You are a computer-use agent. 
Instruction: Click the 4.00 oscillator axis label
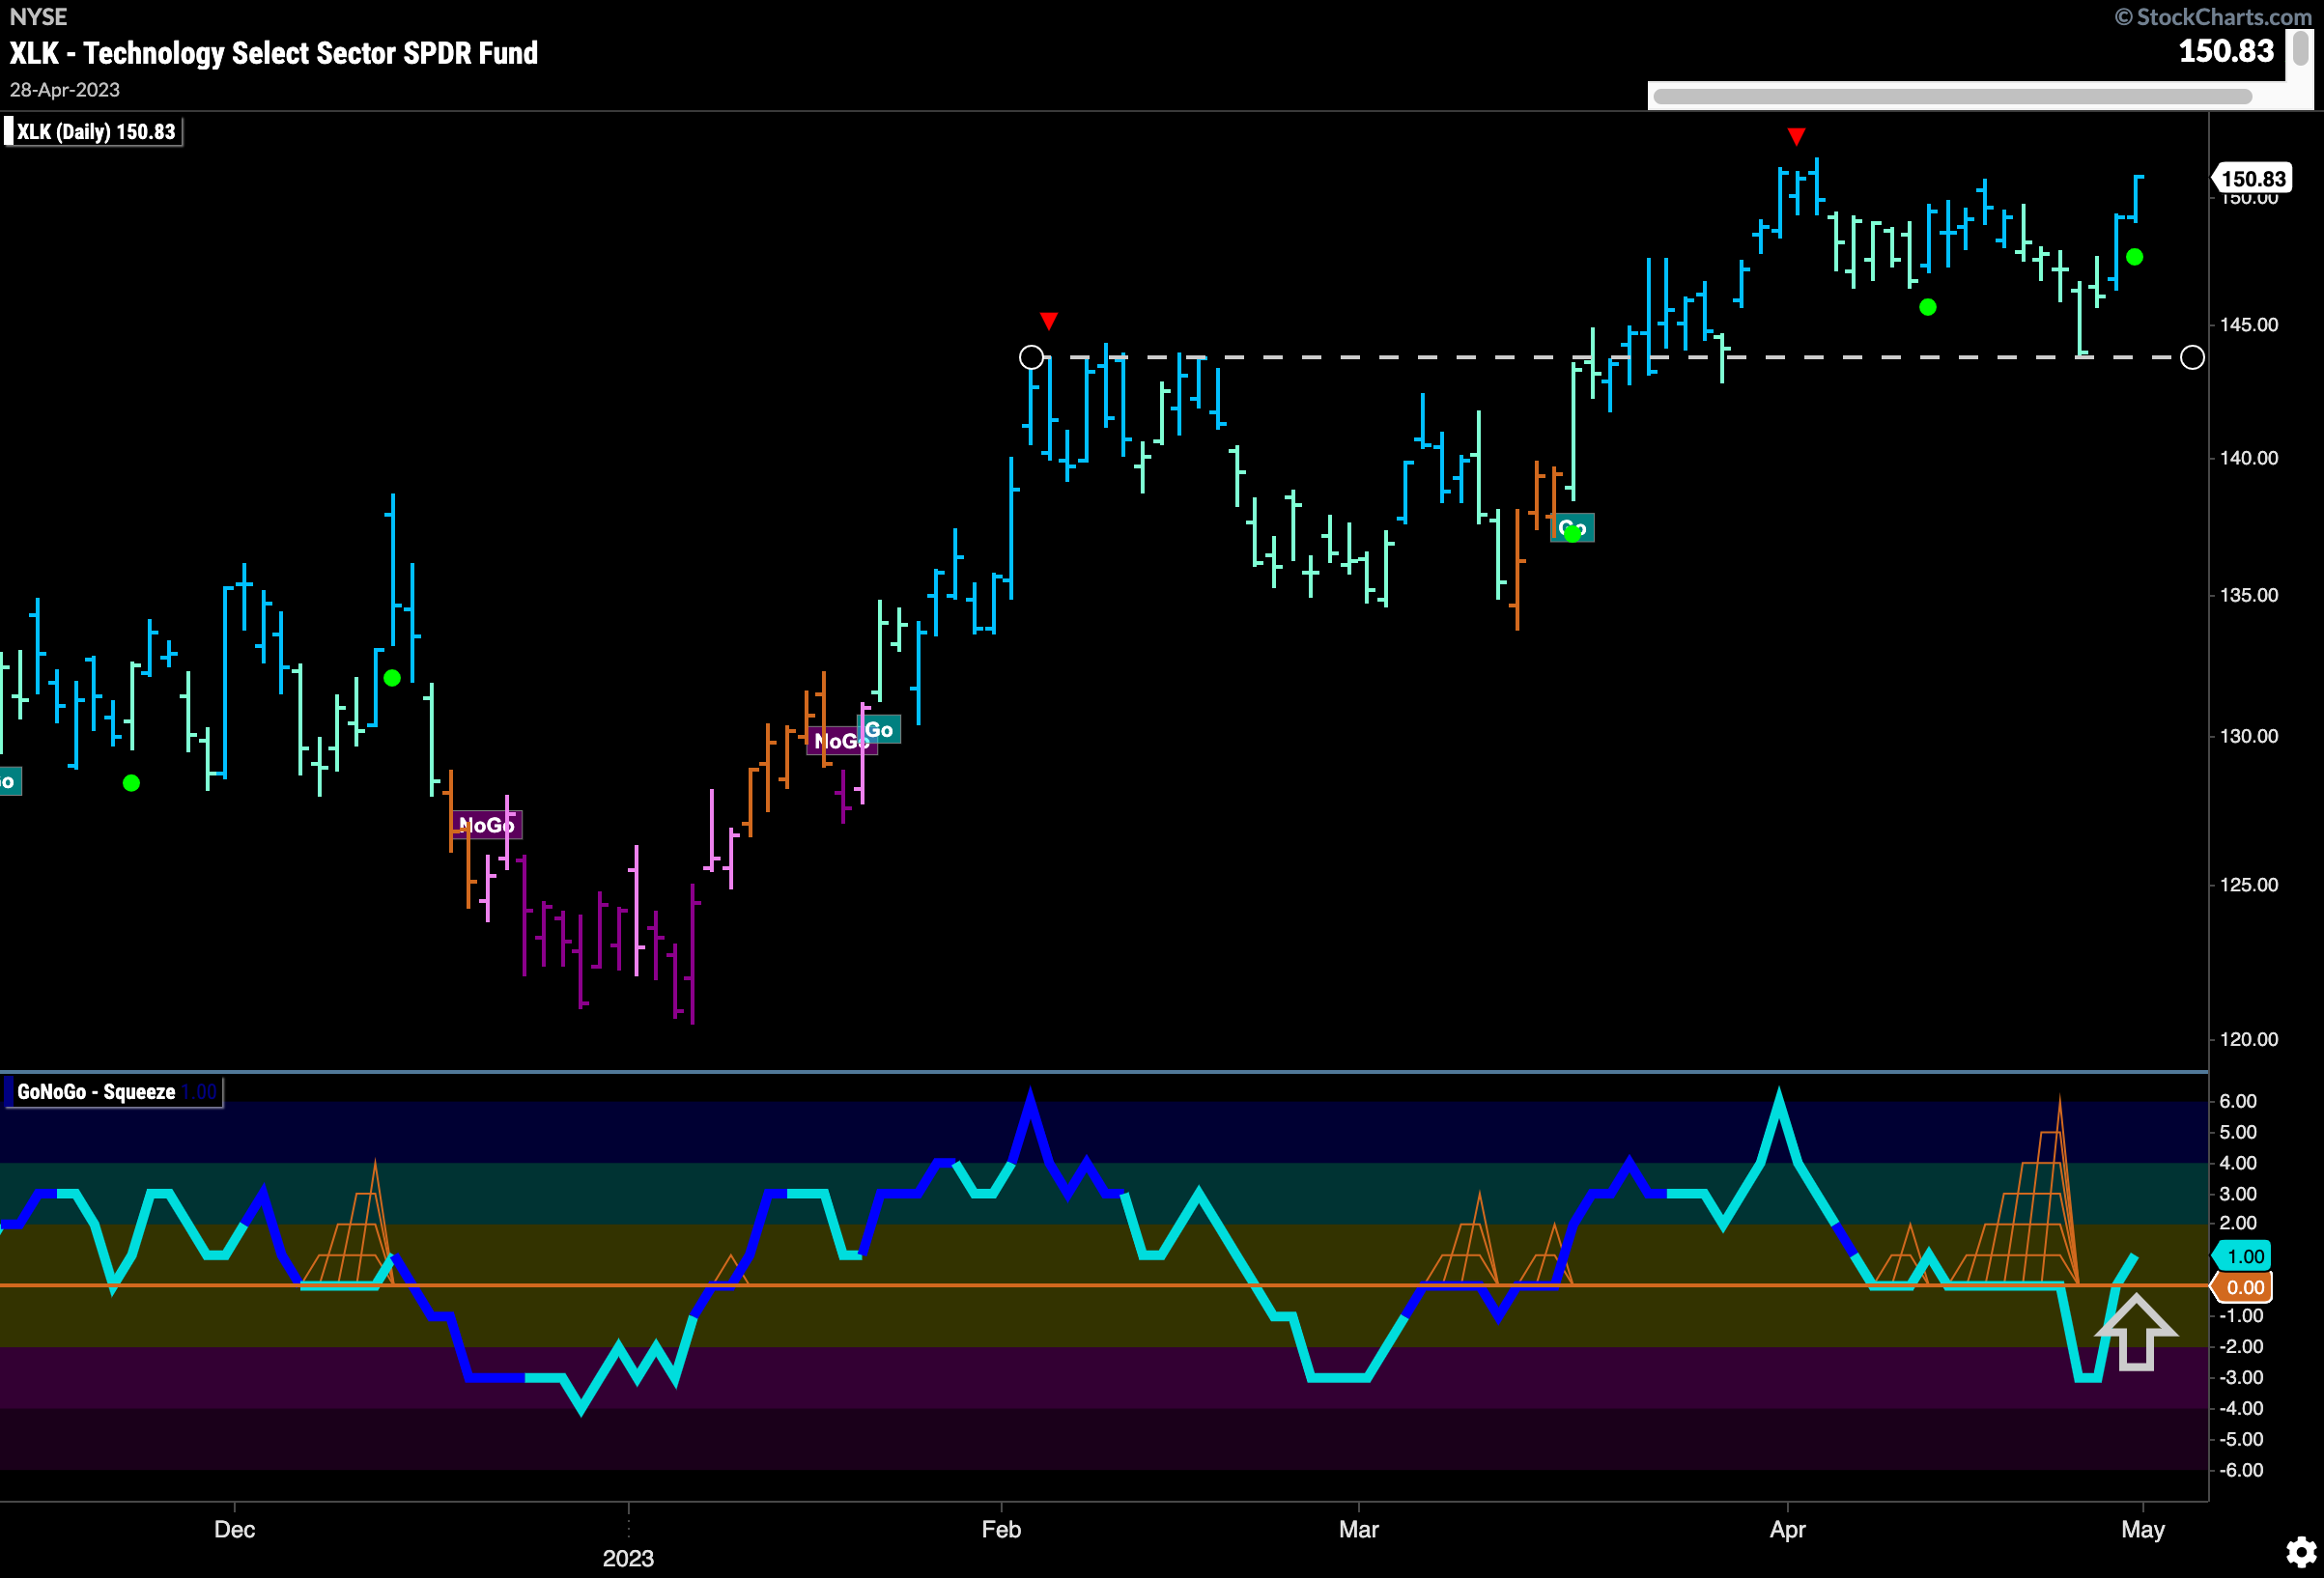(2238, 1163)
